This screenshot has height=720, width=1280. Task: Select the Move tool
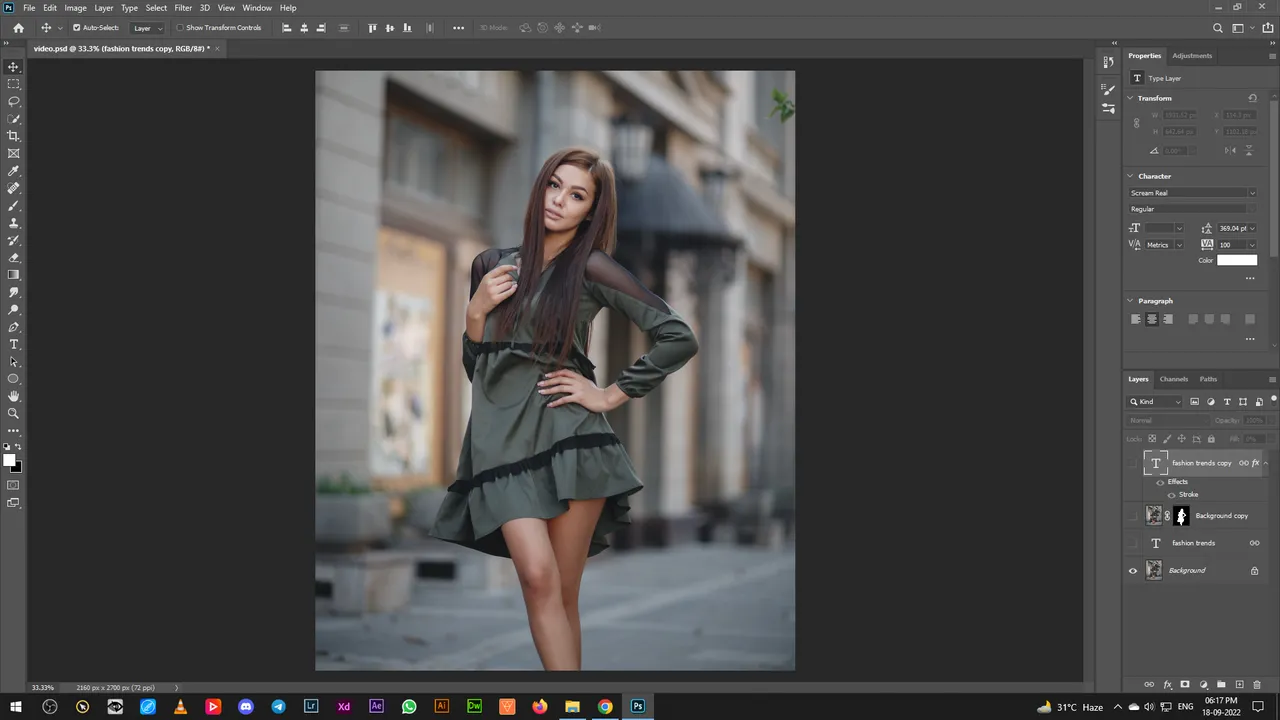pos(13,67)
